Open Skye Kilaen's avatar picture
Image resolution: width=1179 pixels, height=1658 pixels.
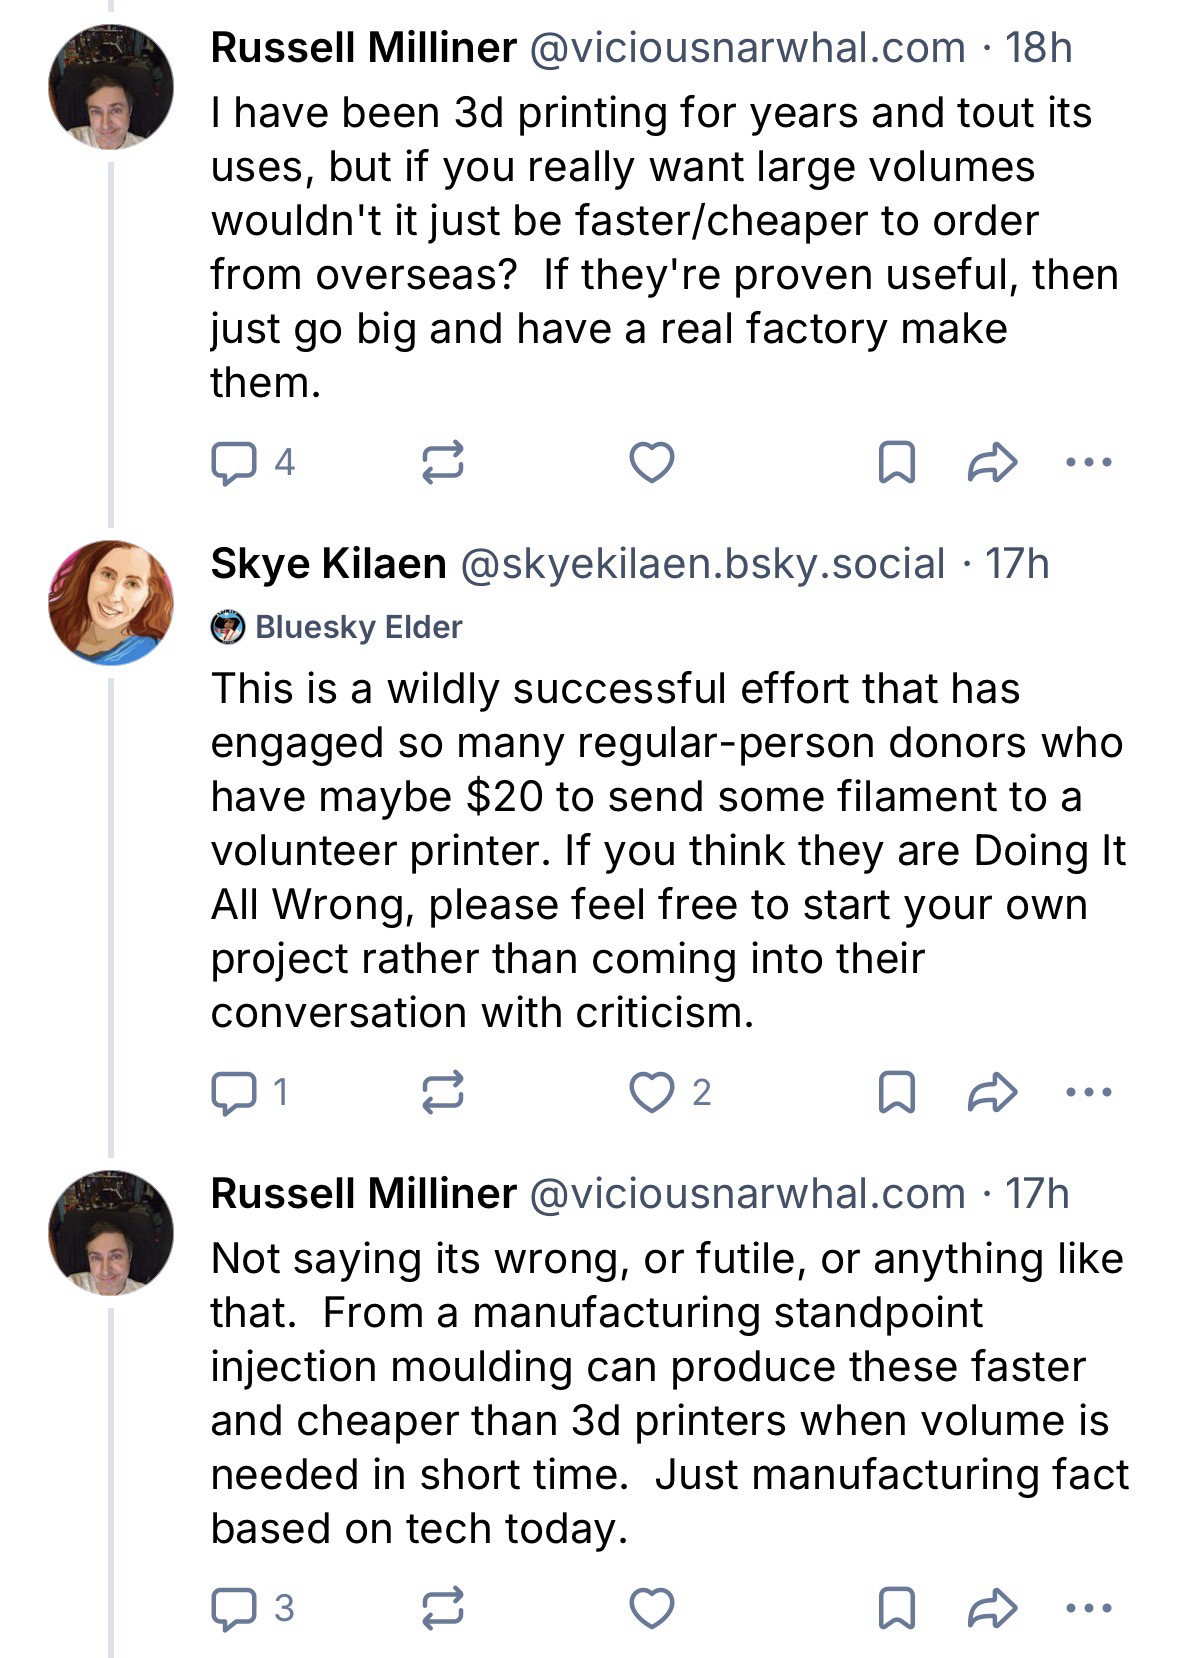[x=111, y=602]
